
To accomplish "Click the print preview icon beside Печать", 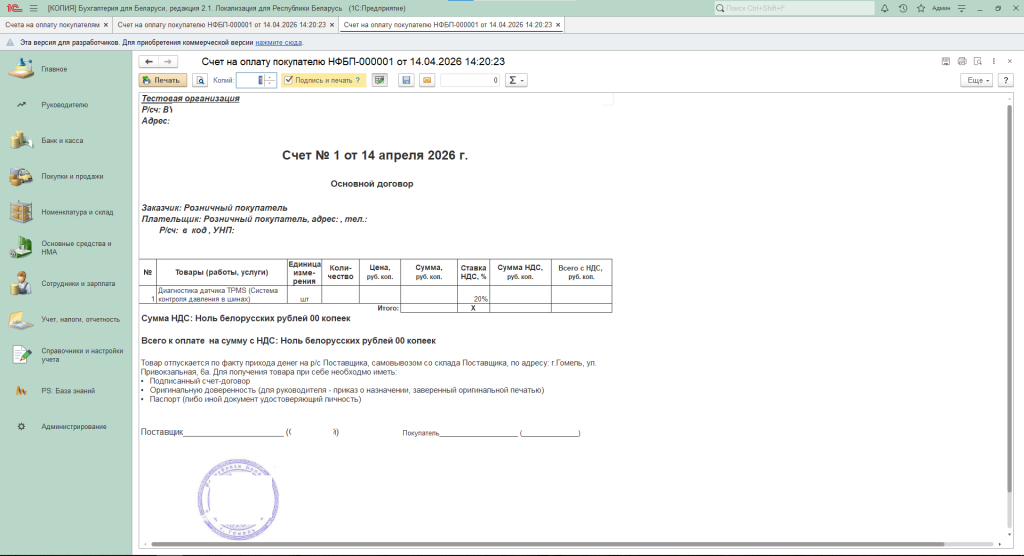I will (200, 80).
